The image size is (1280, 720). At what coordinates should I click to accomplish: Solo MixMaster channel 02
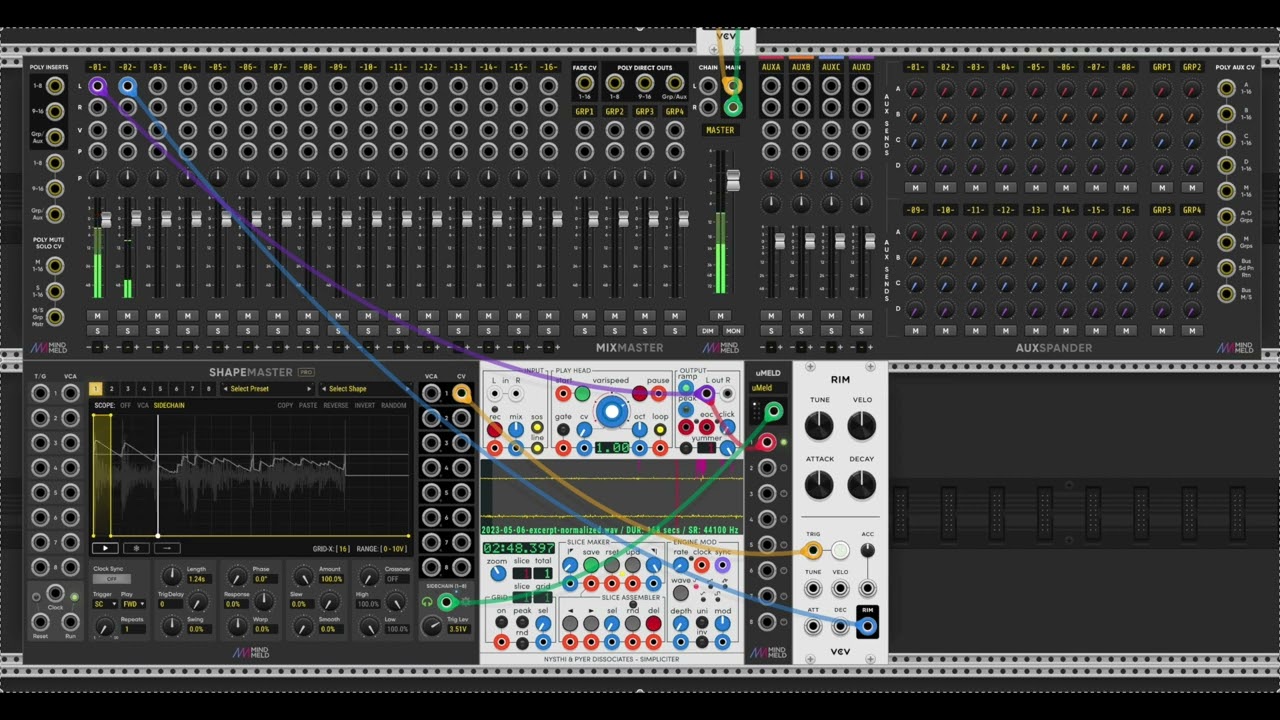click(127, 331)
